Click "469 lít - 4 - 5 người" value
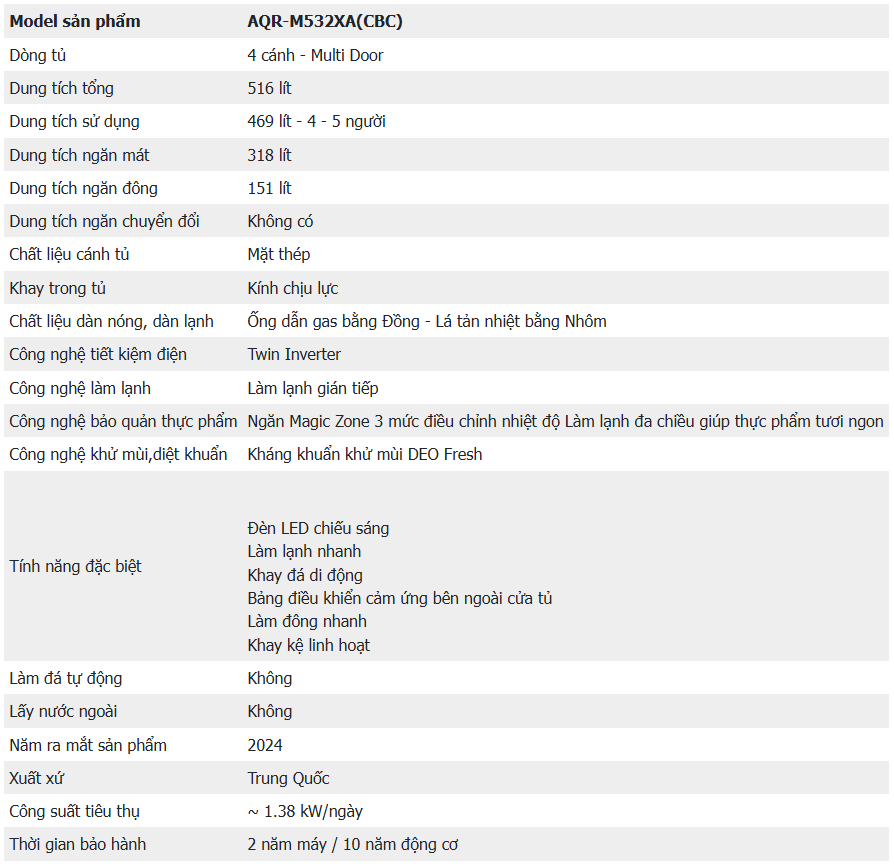 pyautogui.click(x=316, y=121)
